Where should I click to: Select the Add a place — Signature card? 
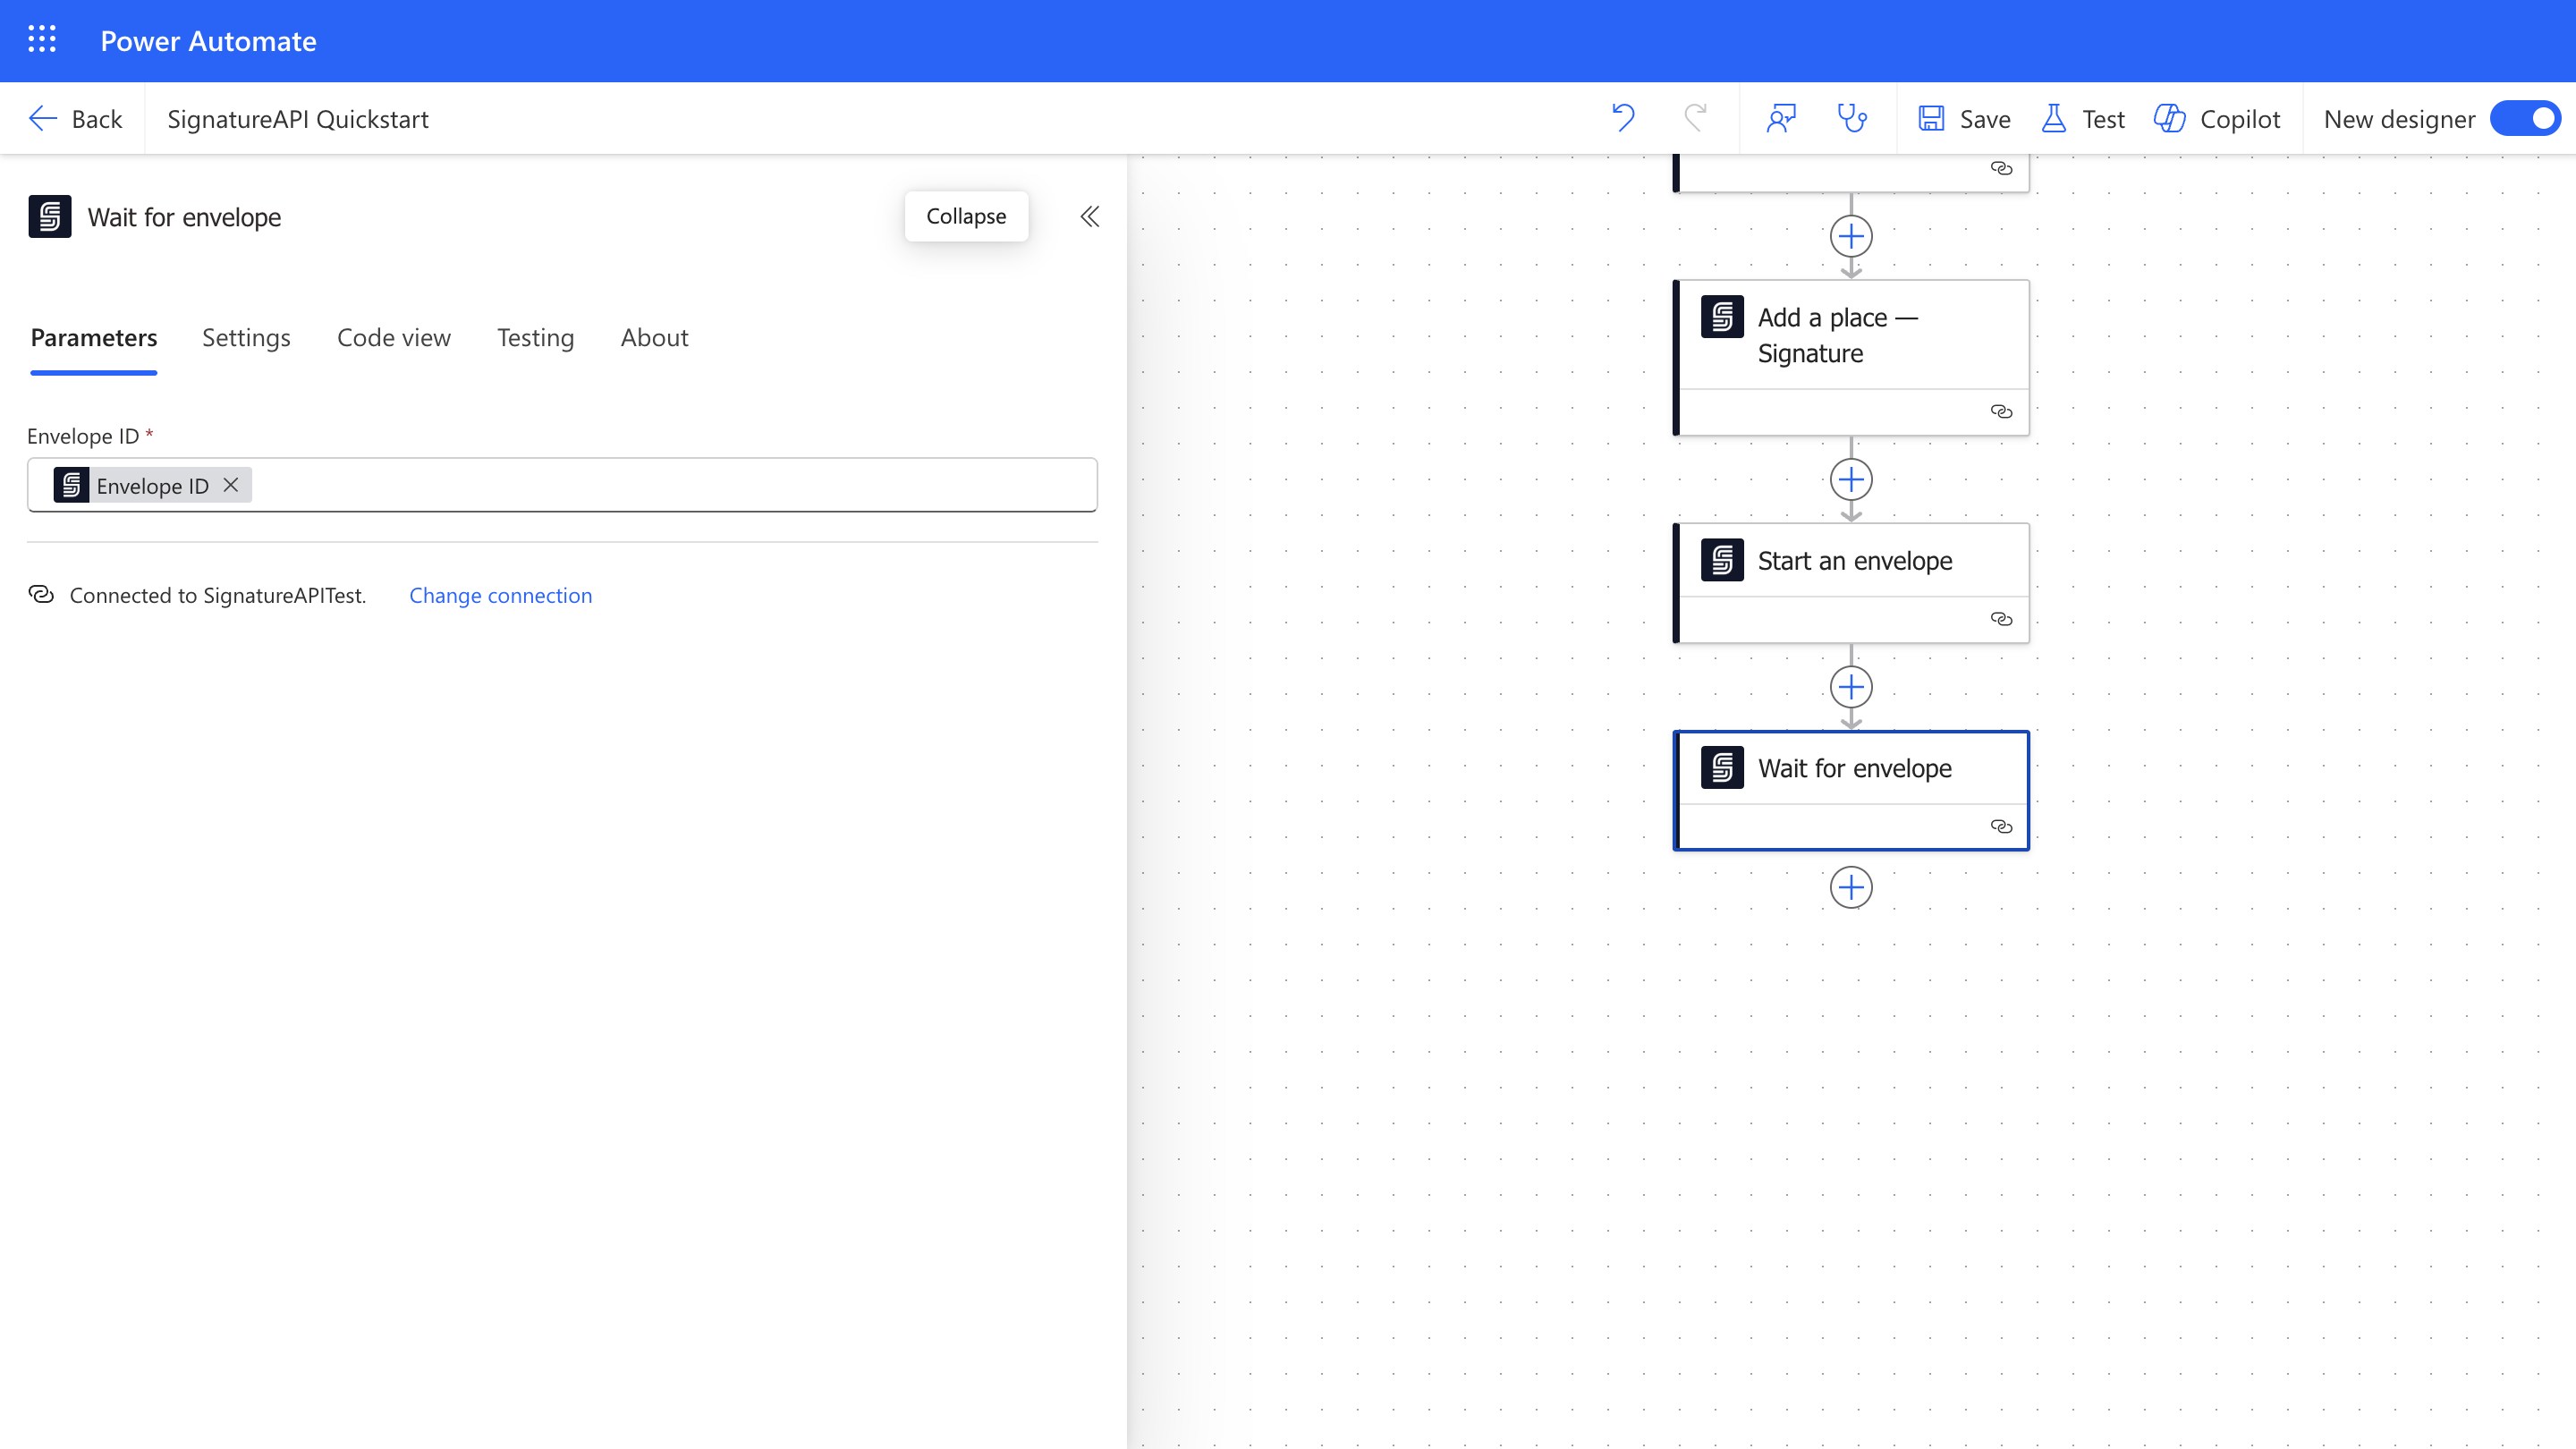pyautogui.click(x=1851, y=335)
